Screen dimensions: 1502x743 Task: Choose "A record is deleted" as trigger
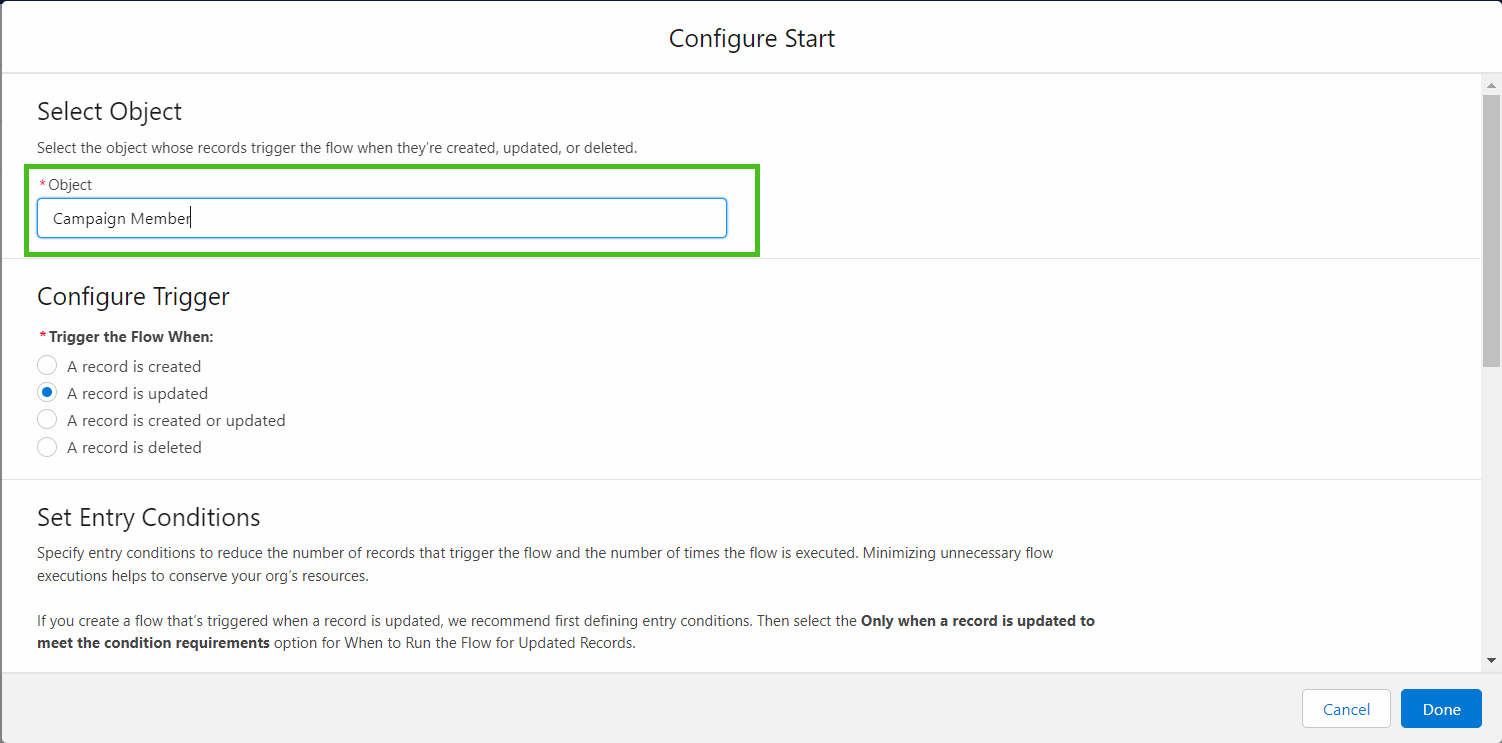[47, 447]
